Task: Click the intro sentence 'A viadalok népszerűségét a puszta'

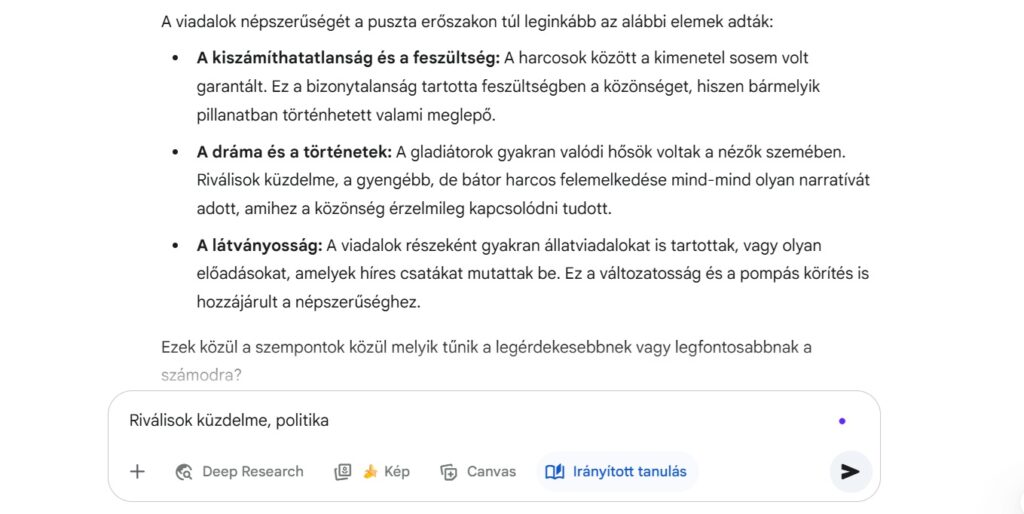Action: [300, 20]
